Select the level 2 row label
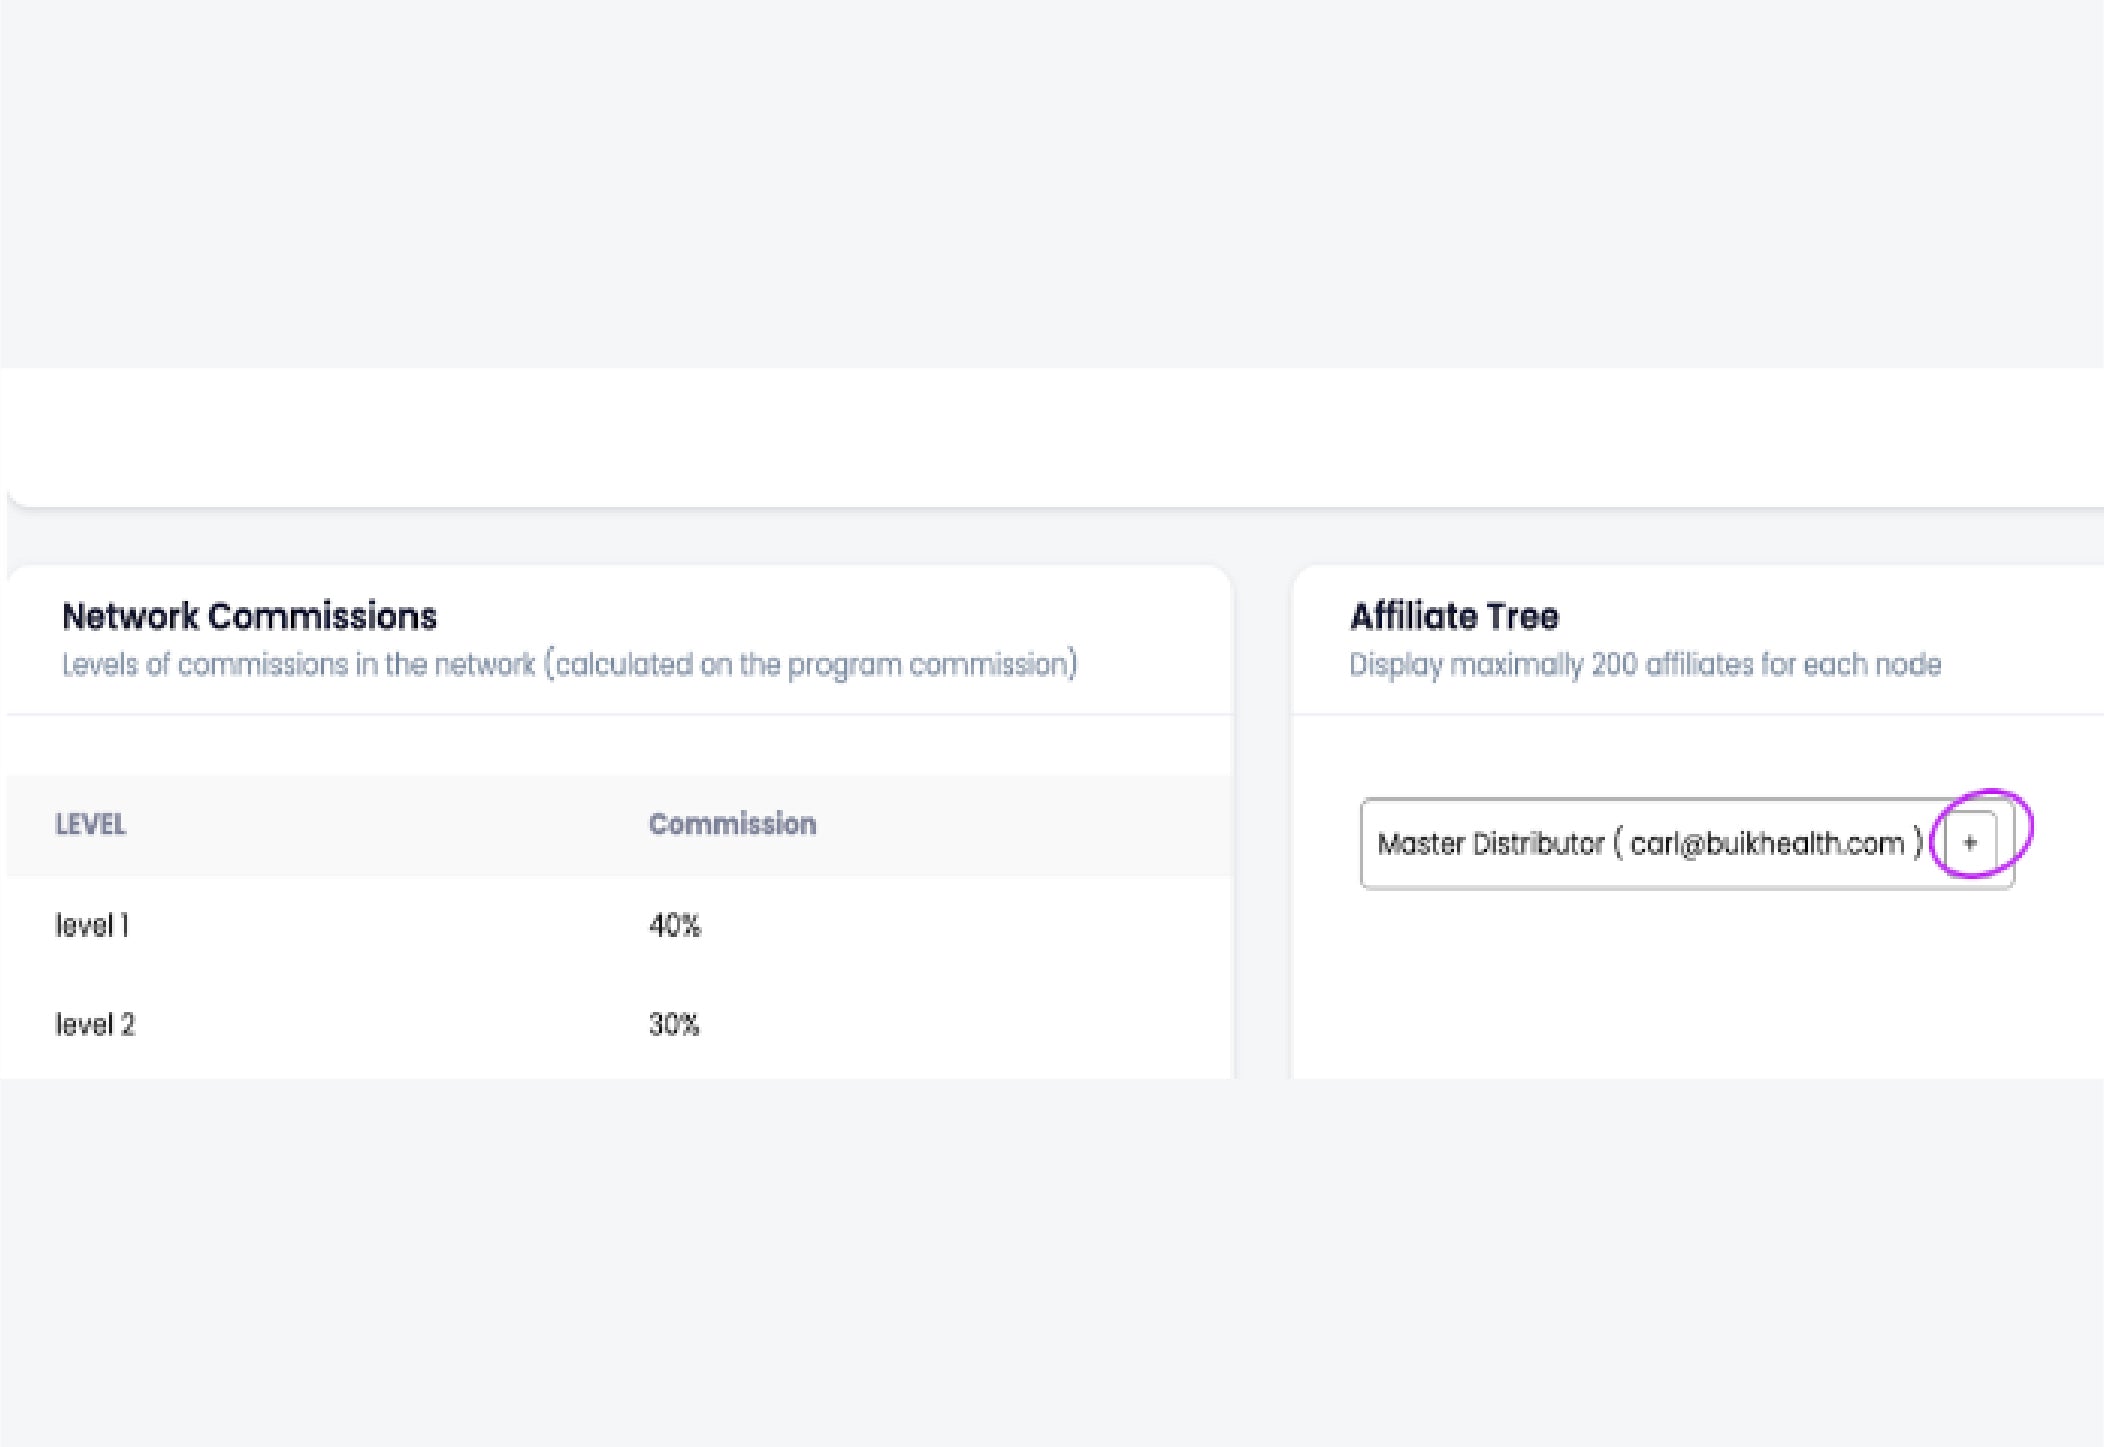 95,1025
